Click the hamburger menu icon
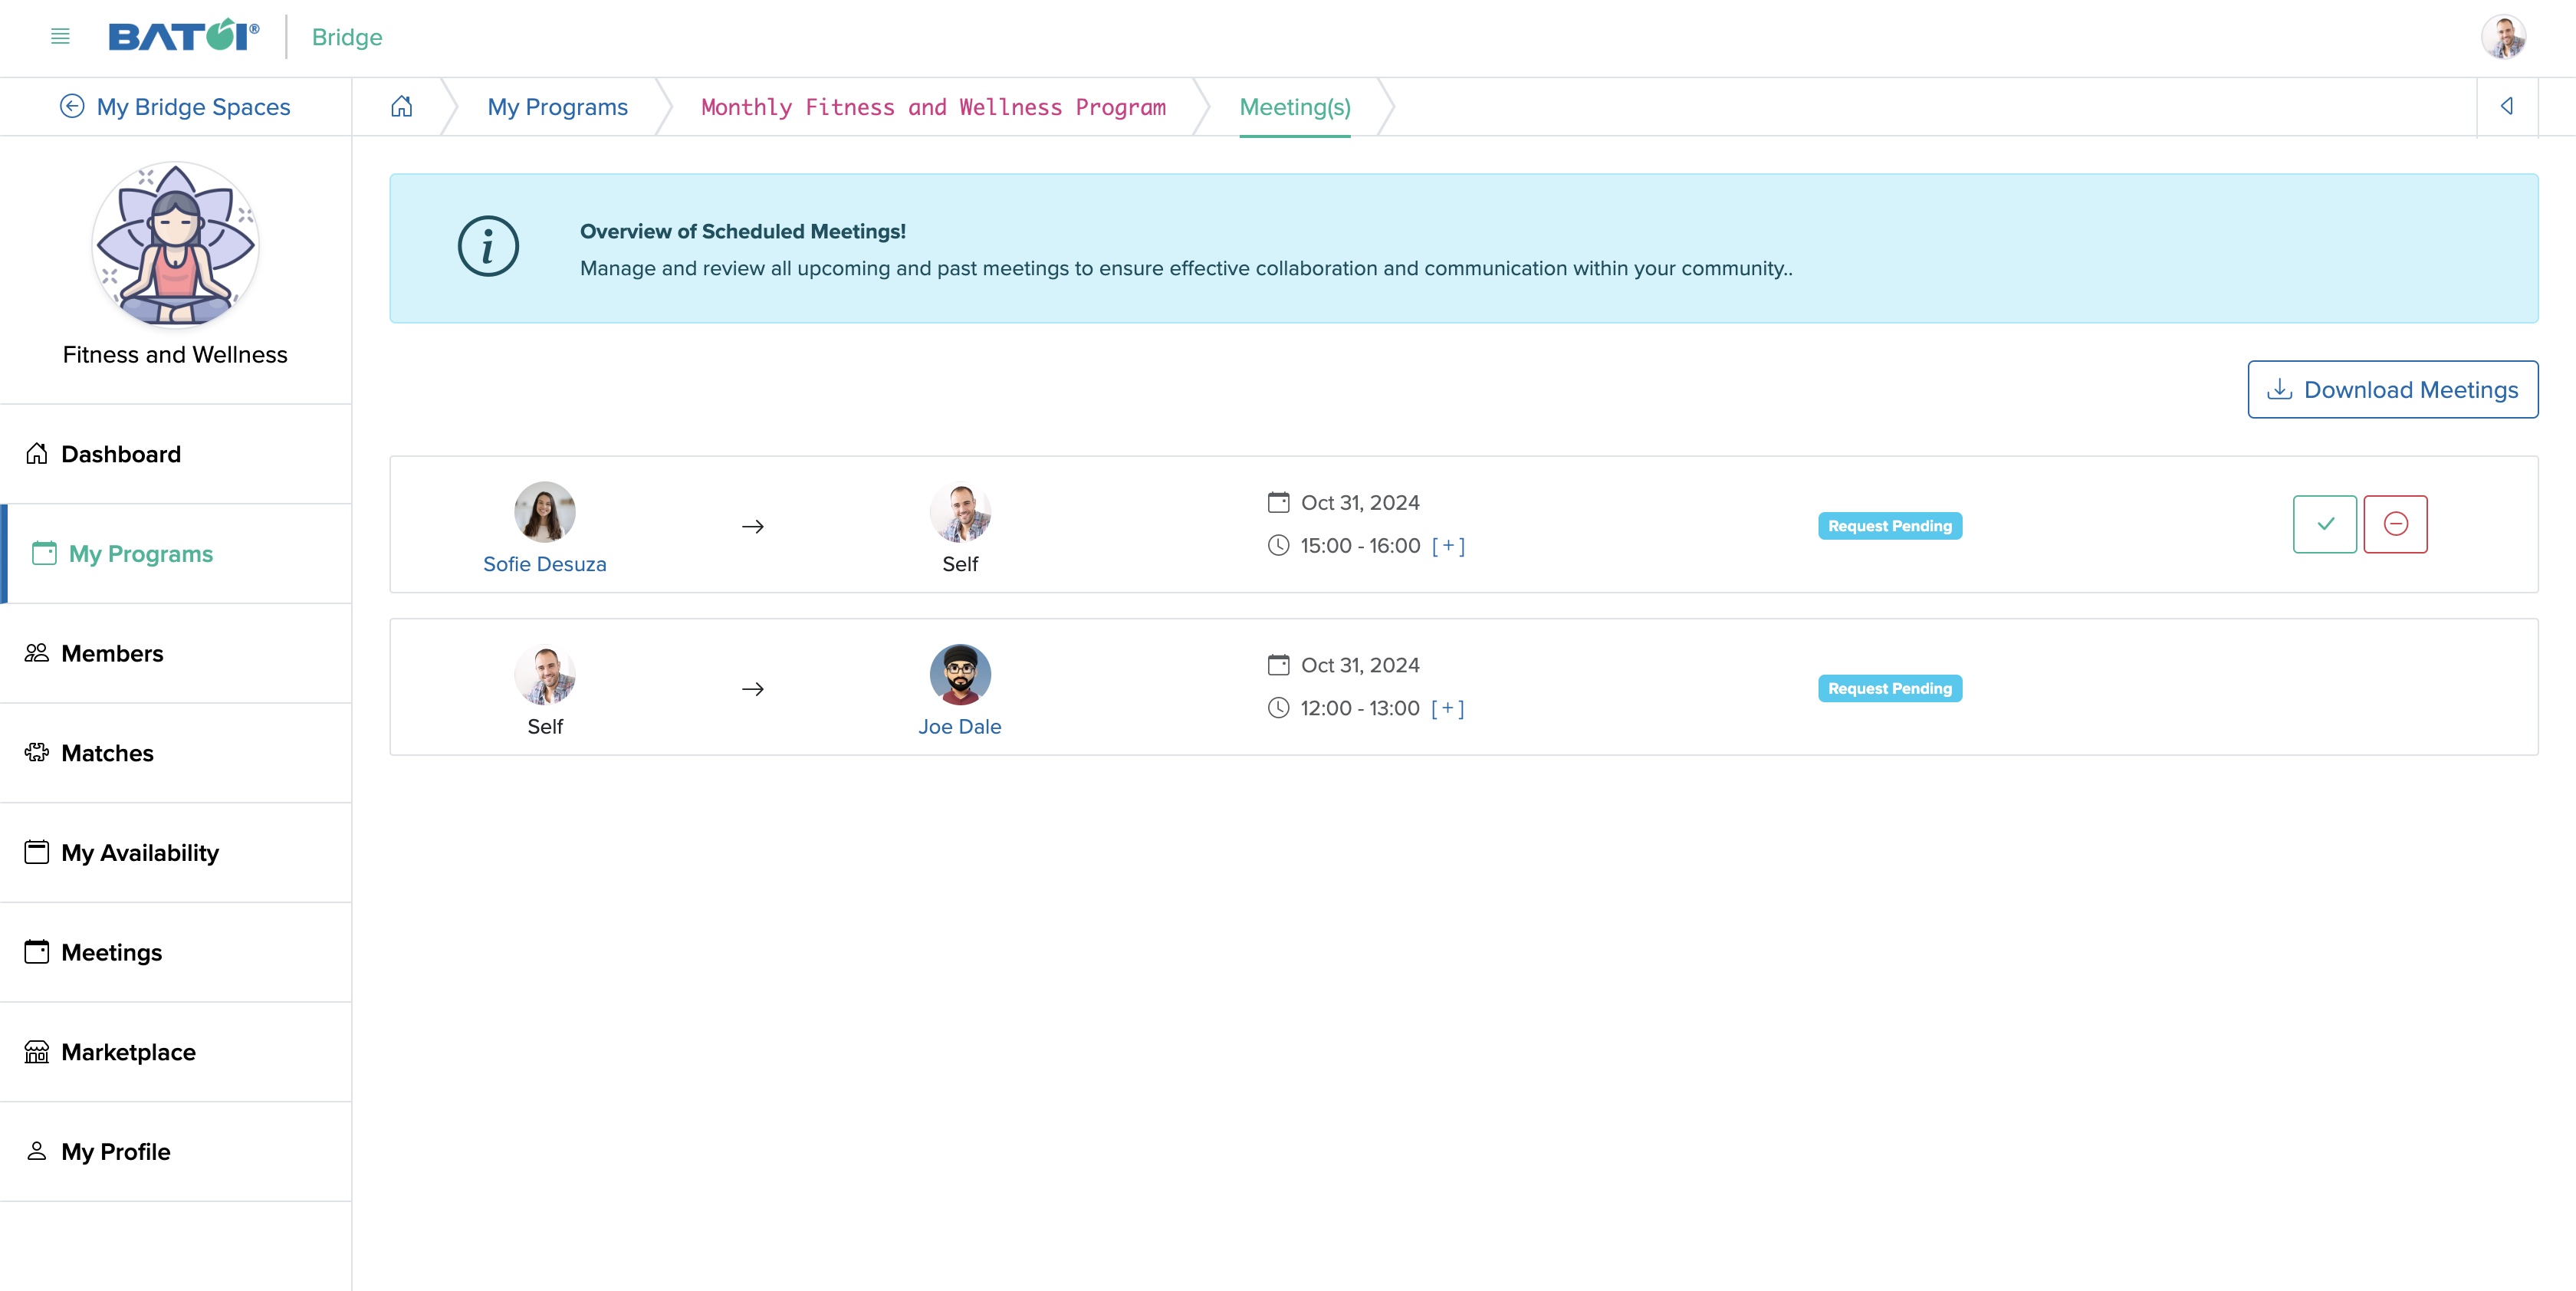The height and width of the screenshot is (1291, 2576). coord(59,36)
